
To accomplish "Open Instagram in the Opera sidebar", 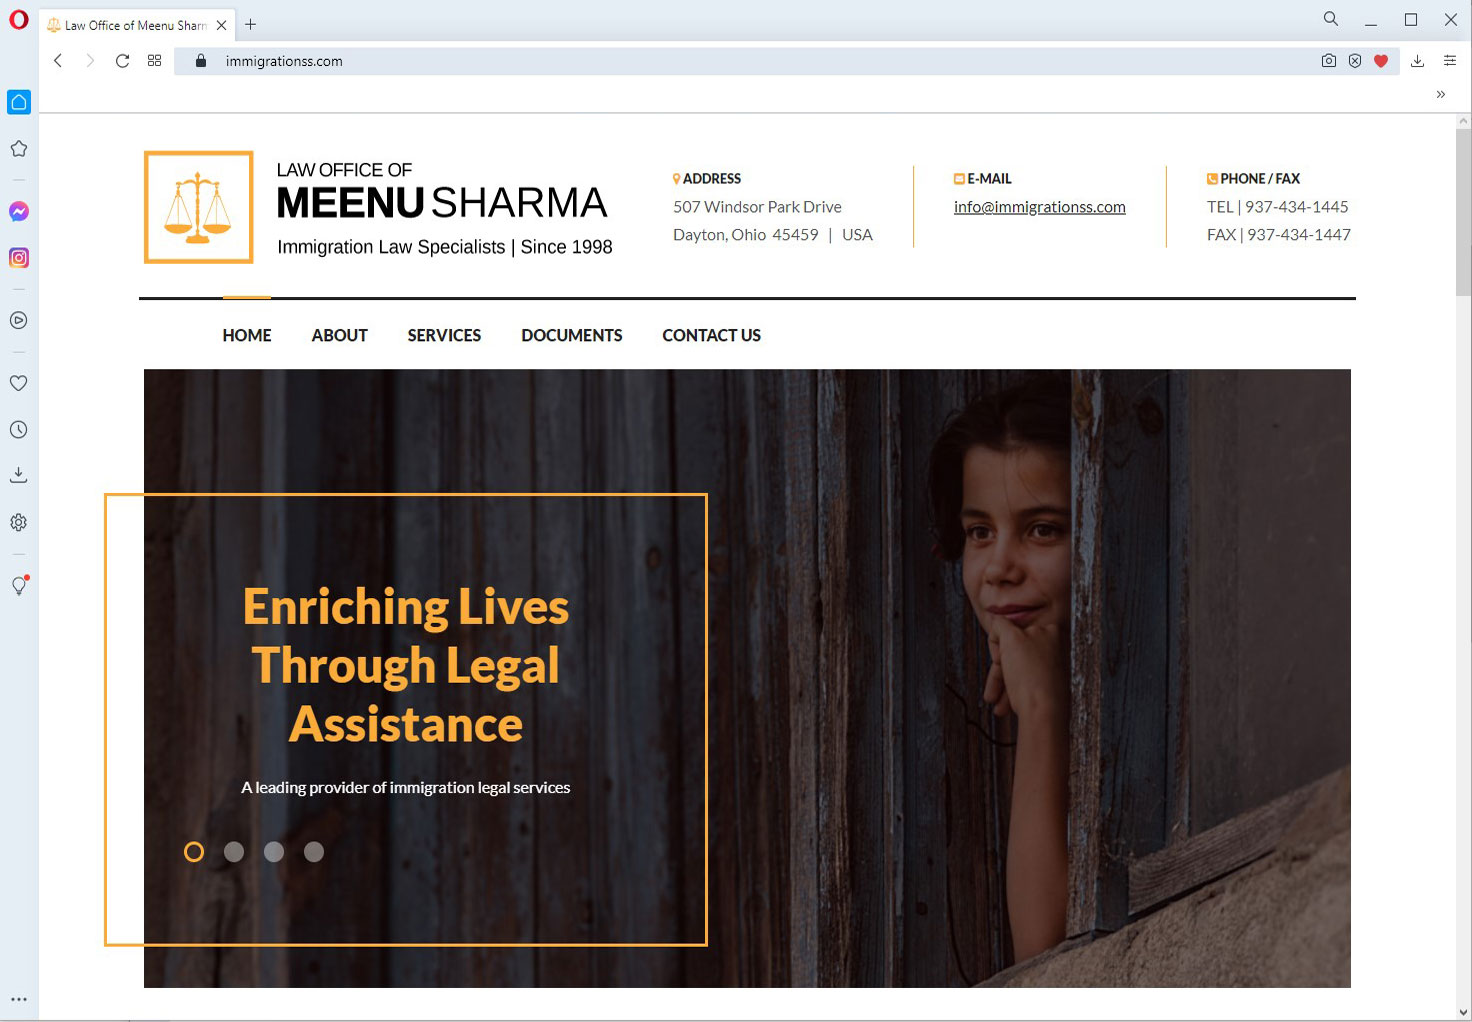I will point(18,258).
